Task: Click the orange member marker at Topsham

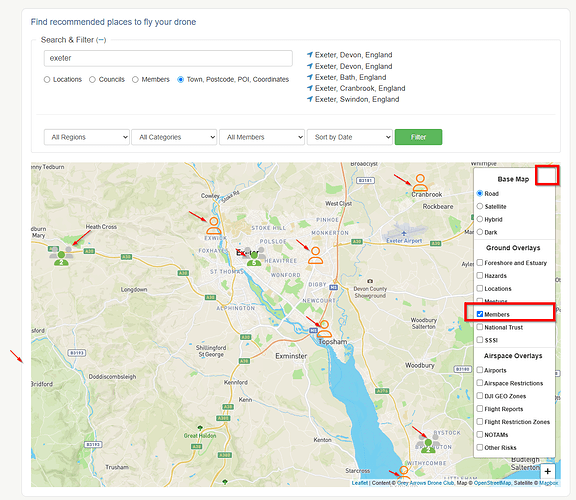Action: click(x=324, y=329)
